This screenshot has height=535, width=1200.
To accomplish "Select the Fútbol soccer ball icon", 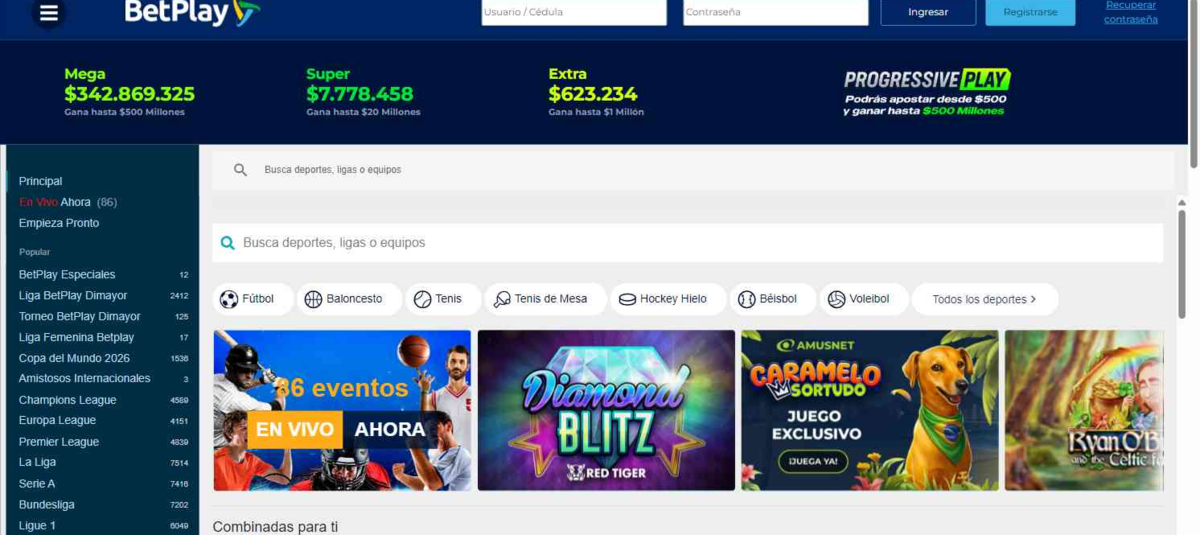I will (229, 299).
